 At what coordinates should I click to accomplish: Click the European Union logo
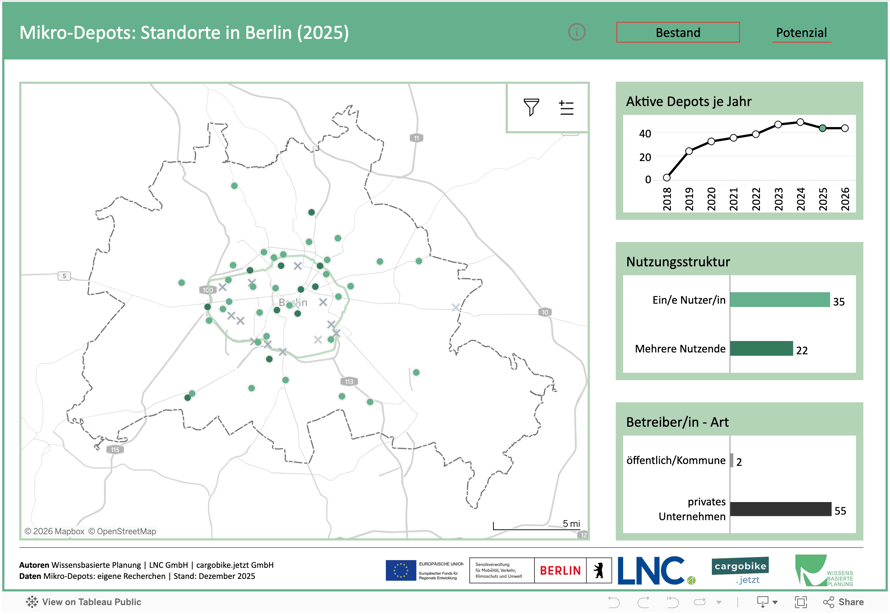425,570
